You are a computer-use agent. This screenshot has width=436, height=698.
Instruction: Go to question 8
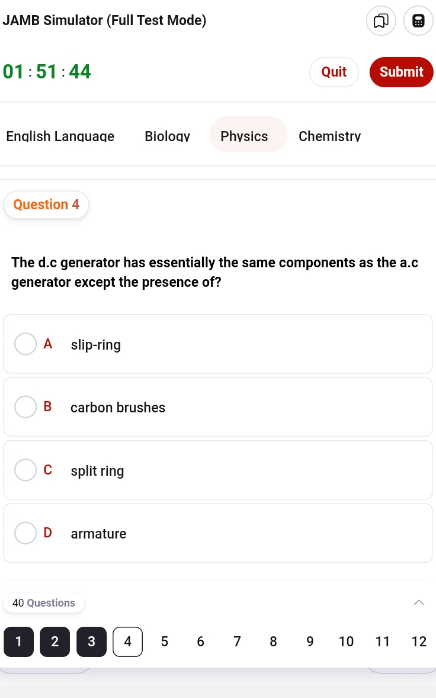pyautogui.click(x=273, y=641)
